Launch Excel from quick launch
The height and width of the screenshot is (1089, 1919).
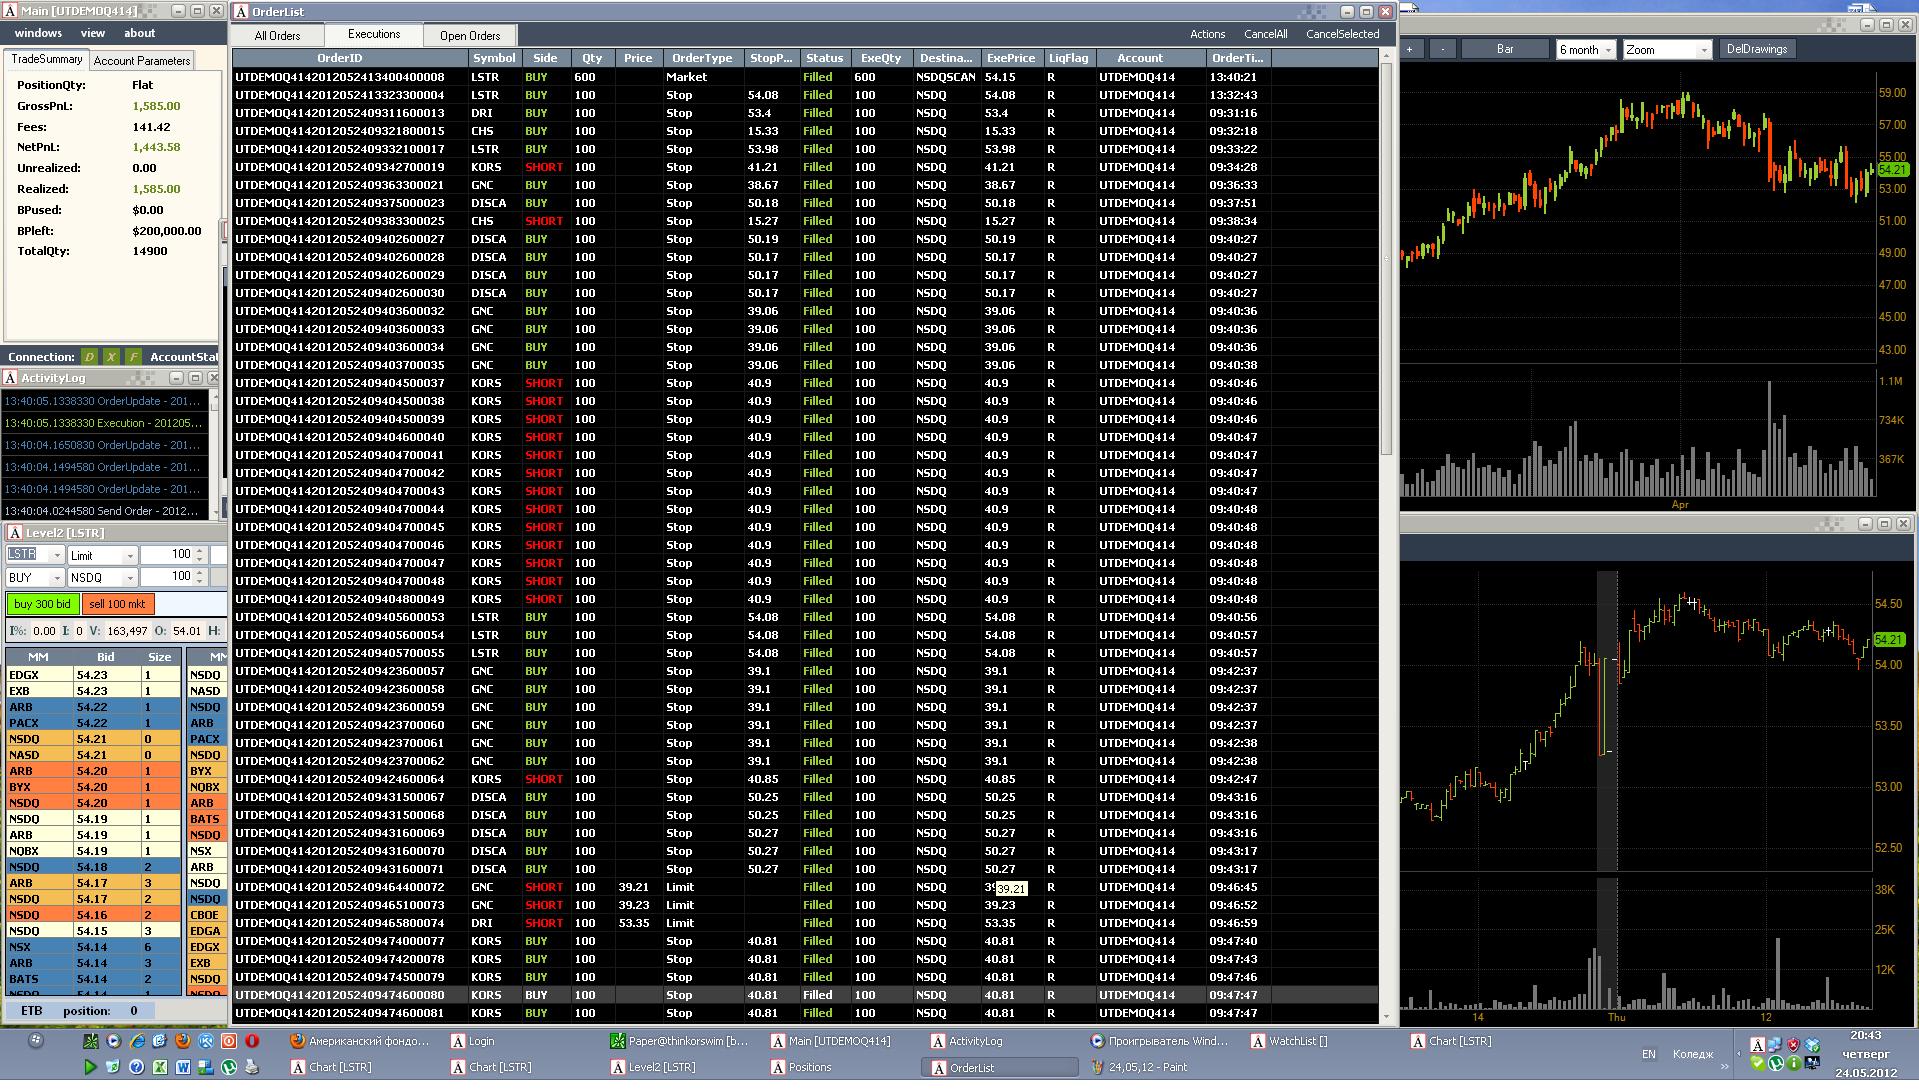(159, 1067)
